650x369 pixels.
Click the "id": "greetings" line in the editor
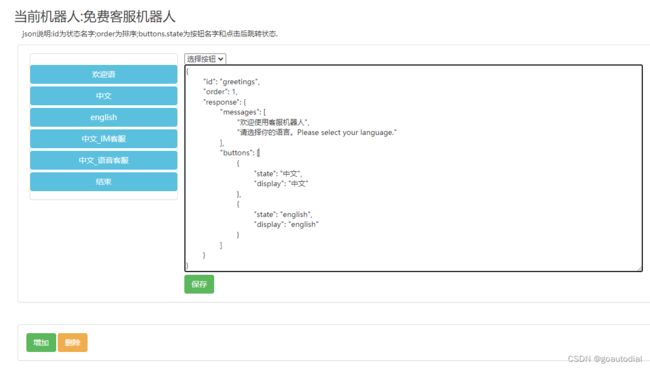click(x=231, y=82)
